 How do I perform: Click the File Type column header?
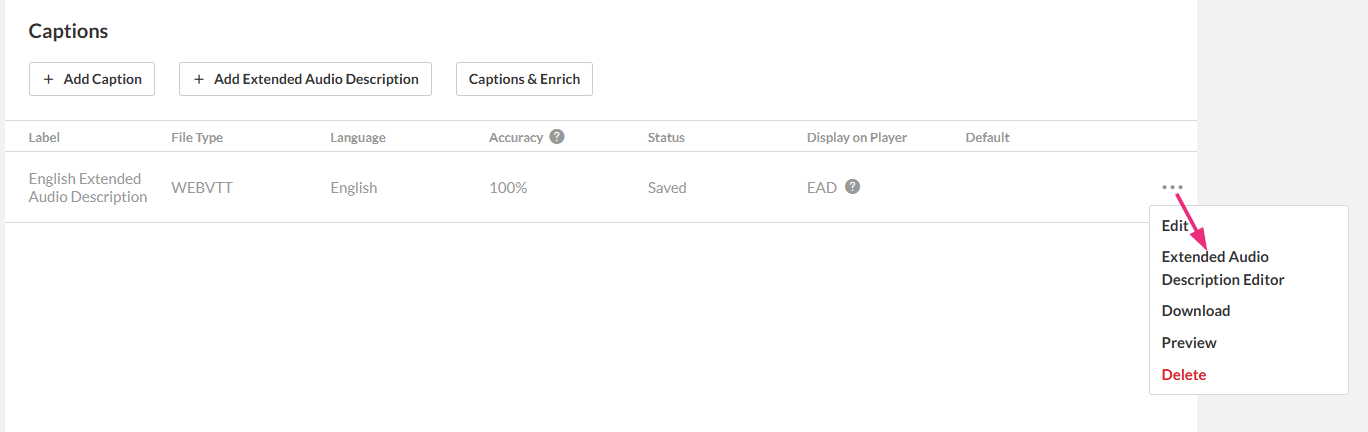point(197,137)
